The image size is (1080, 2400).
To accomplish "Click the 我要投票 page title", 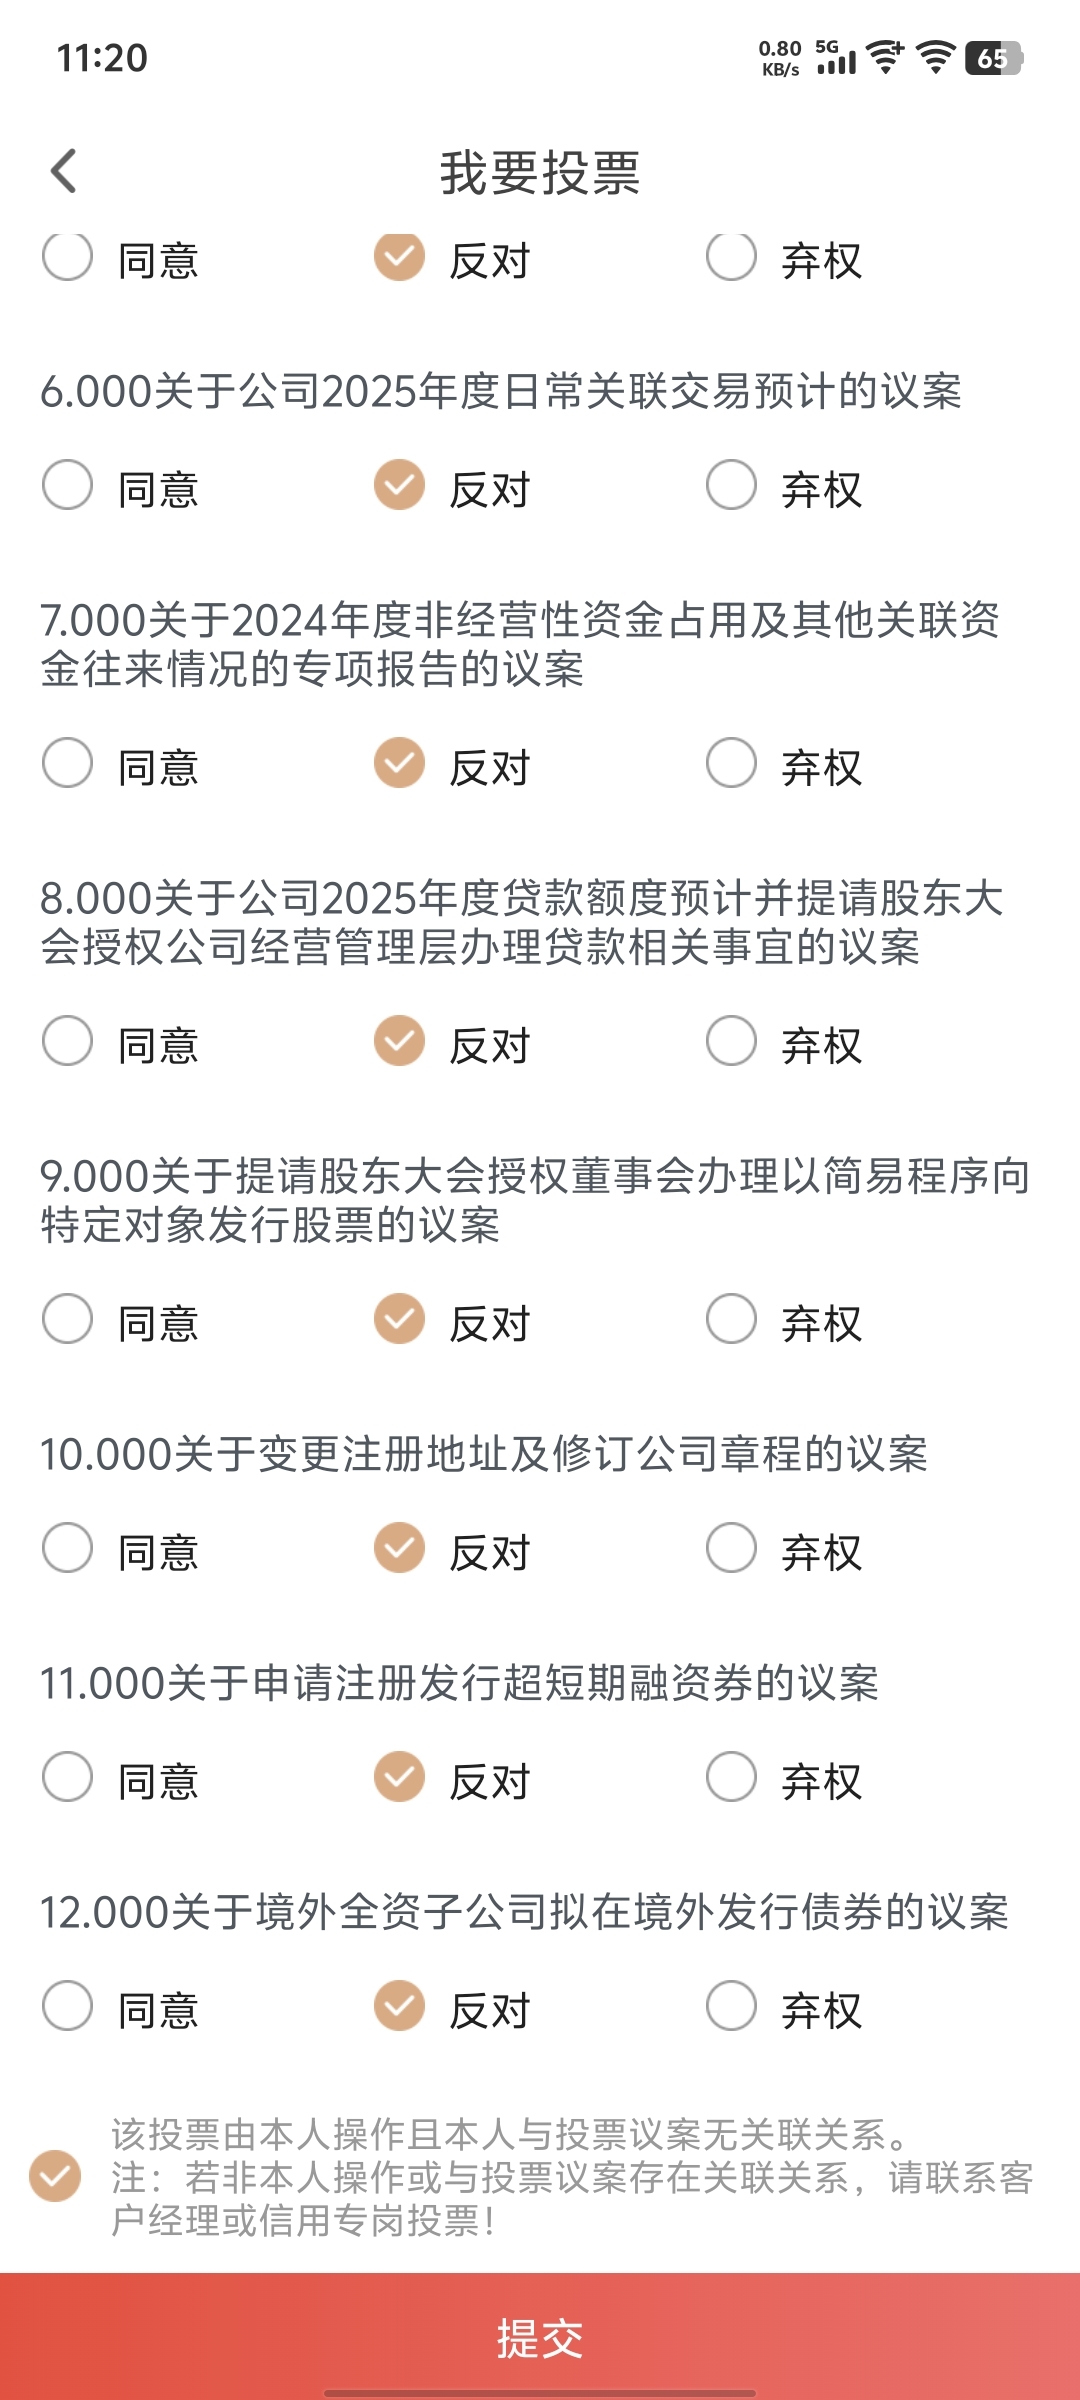I will click(540, 172).
